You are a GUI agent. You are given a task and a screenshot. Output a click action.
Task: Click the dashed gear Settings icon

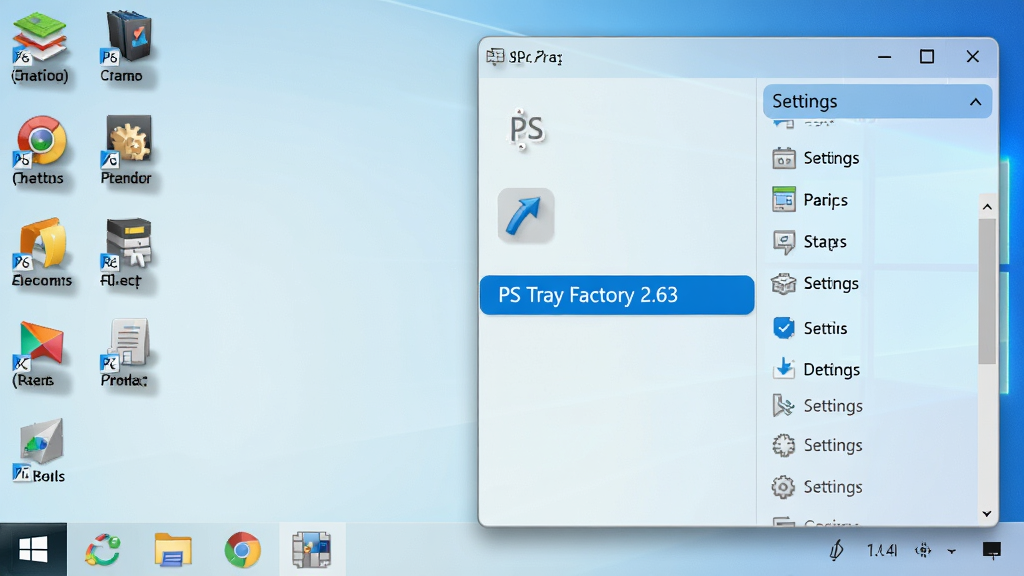(784, 445)
